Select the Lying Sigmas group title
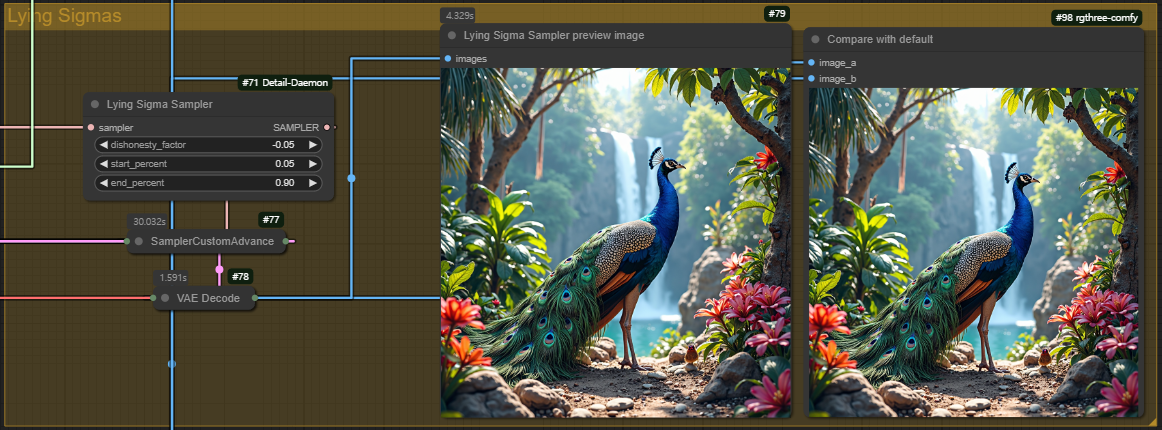Screen dimensions: 1162x430 coord(64,16)
